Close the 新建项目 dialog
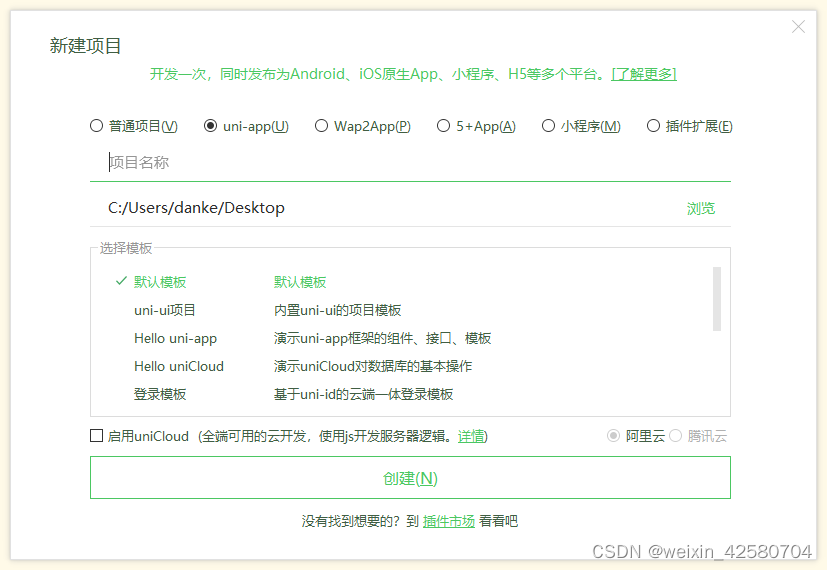Screen dimensions: 827x570 coord(798,26)
